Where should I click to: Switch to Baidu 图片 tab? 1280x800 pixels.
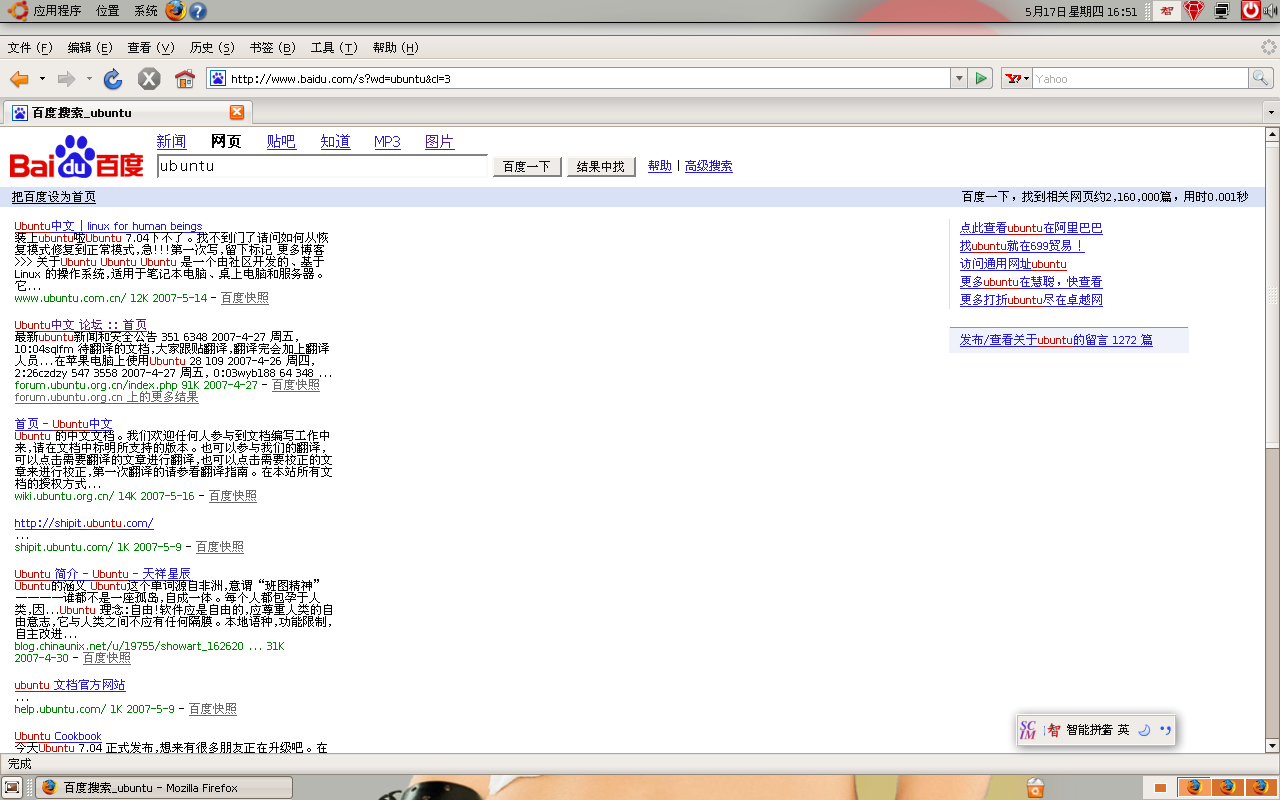pos(439,142)
